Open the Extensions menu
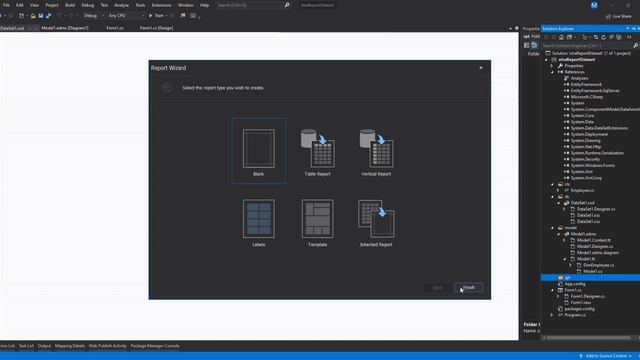 pos(161,5)
